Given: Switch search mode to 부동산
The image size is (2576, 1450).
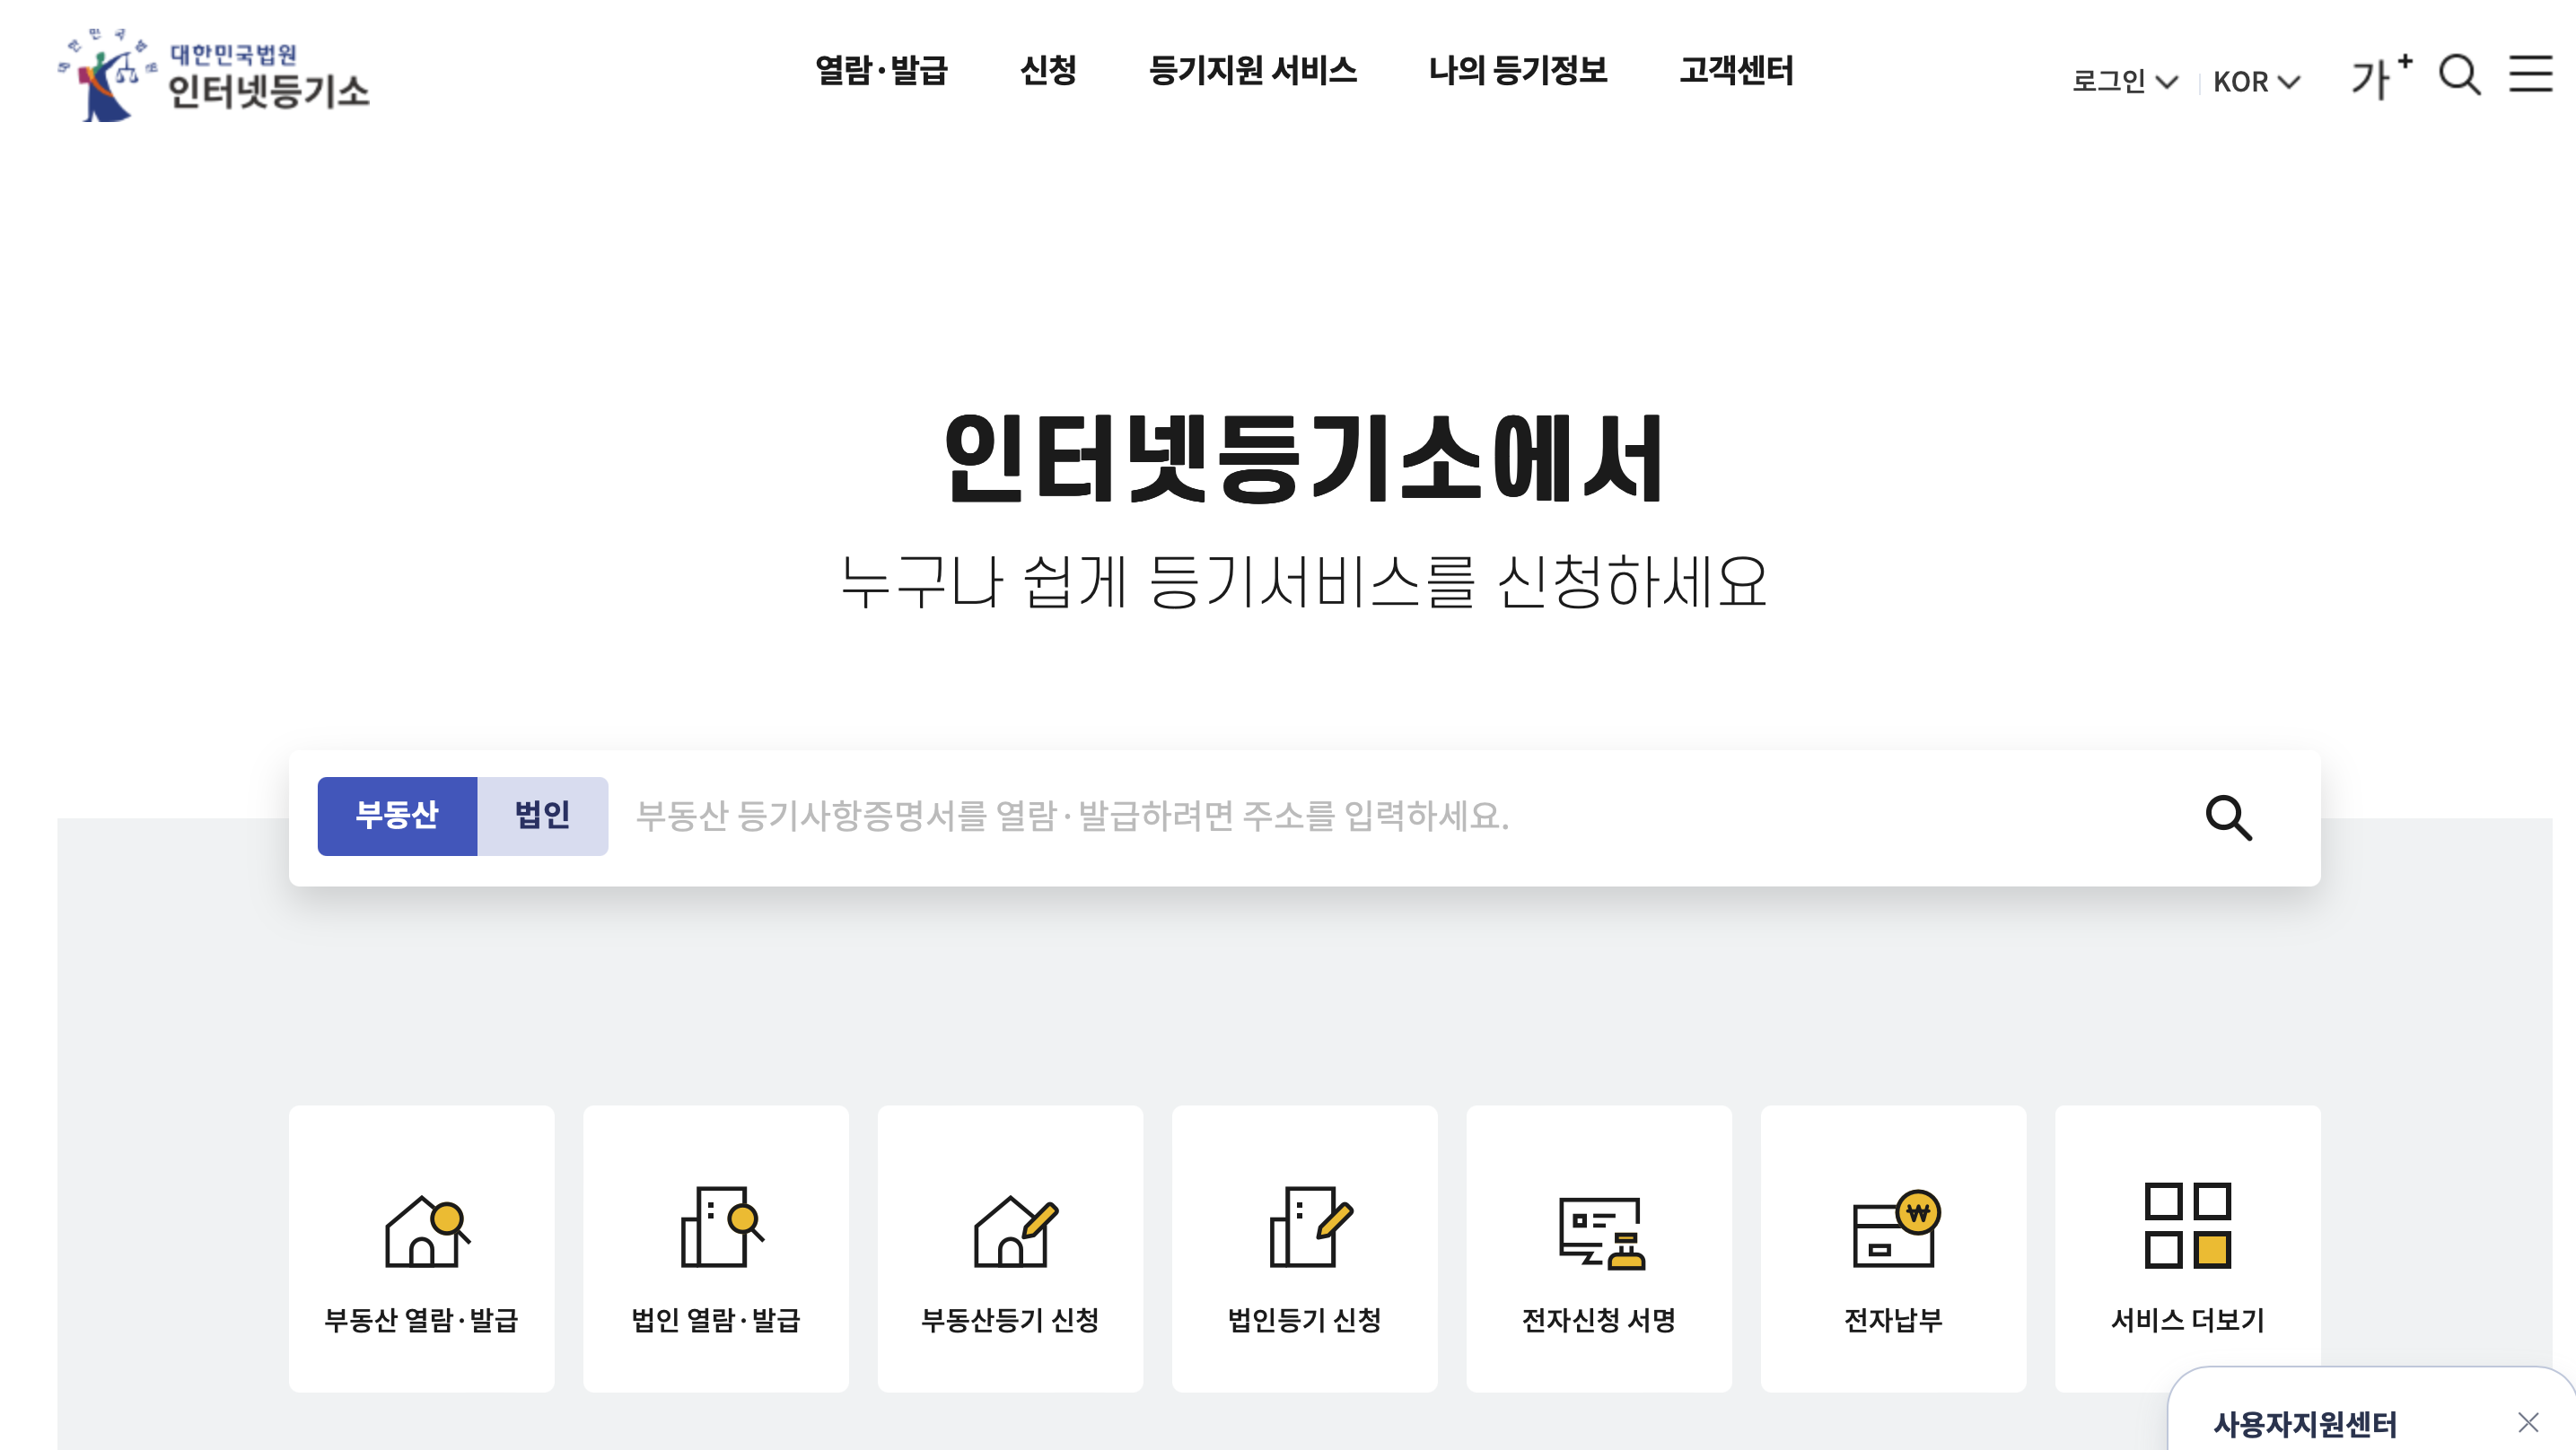Looking at the screenshot, I should tap(397, 816).
